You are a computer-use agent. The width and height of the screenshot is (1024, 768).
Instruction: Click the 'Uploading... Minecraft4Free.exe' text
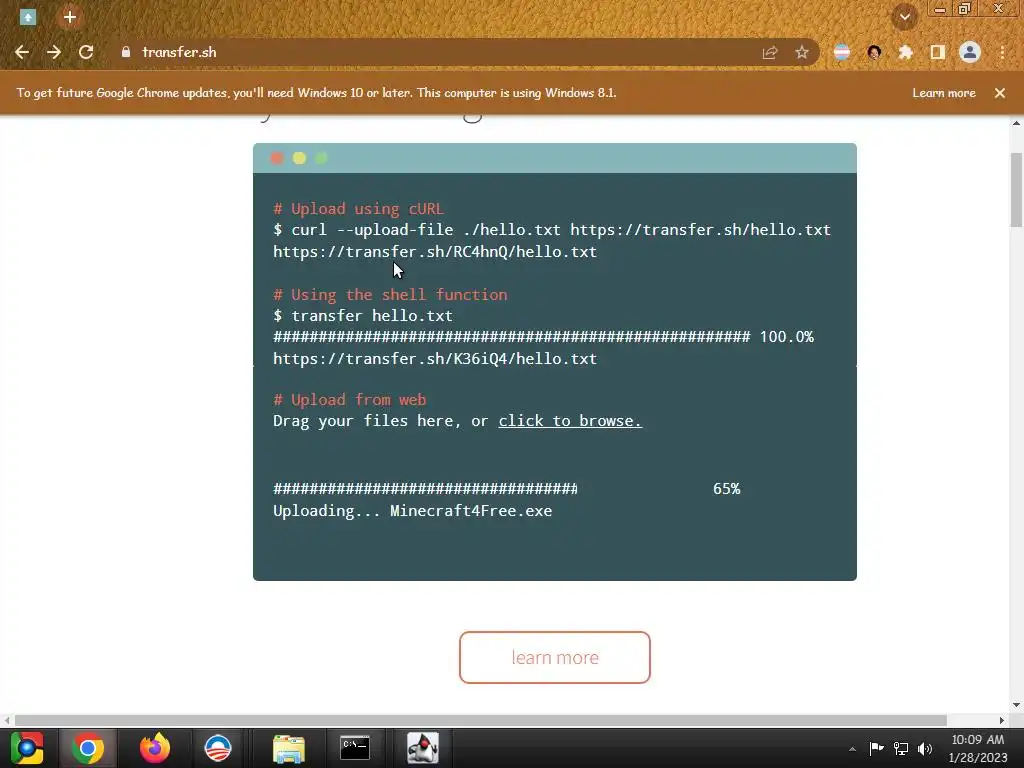coord(413,511)
